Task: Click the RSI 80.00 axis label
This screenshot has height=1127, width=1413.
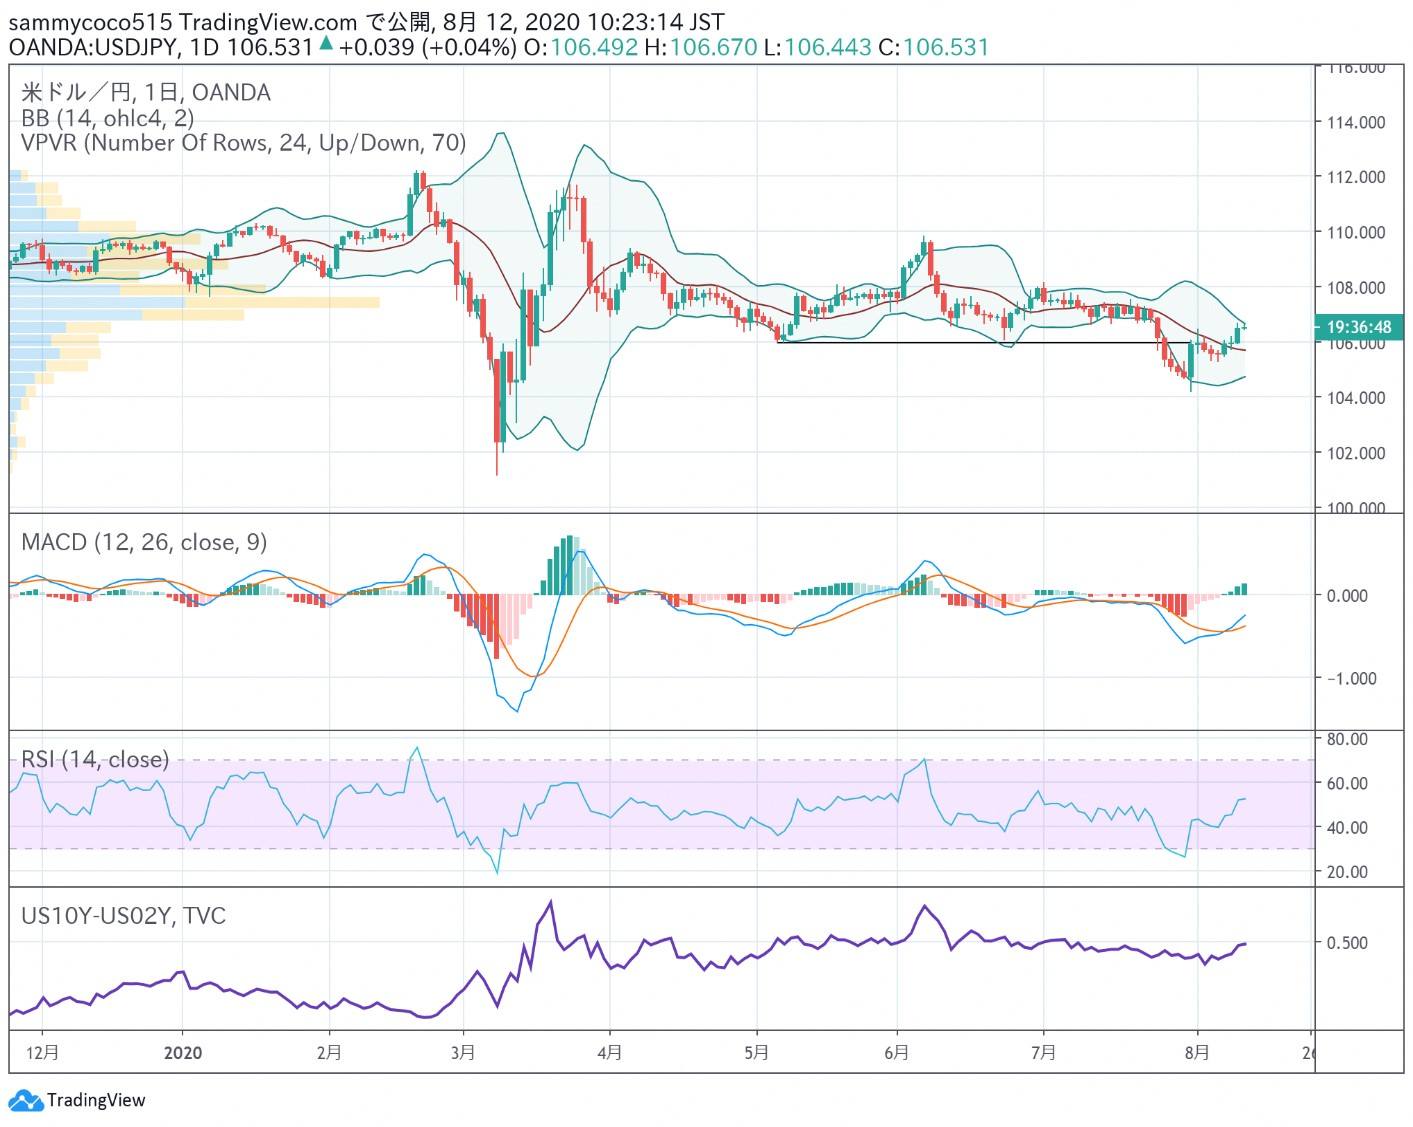Action: 1347,739
